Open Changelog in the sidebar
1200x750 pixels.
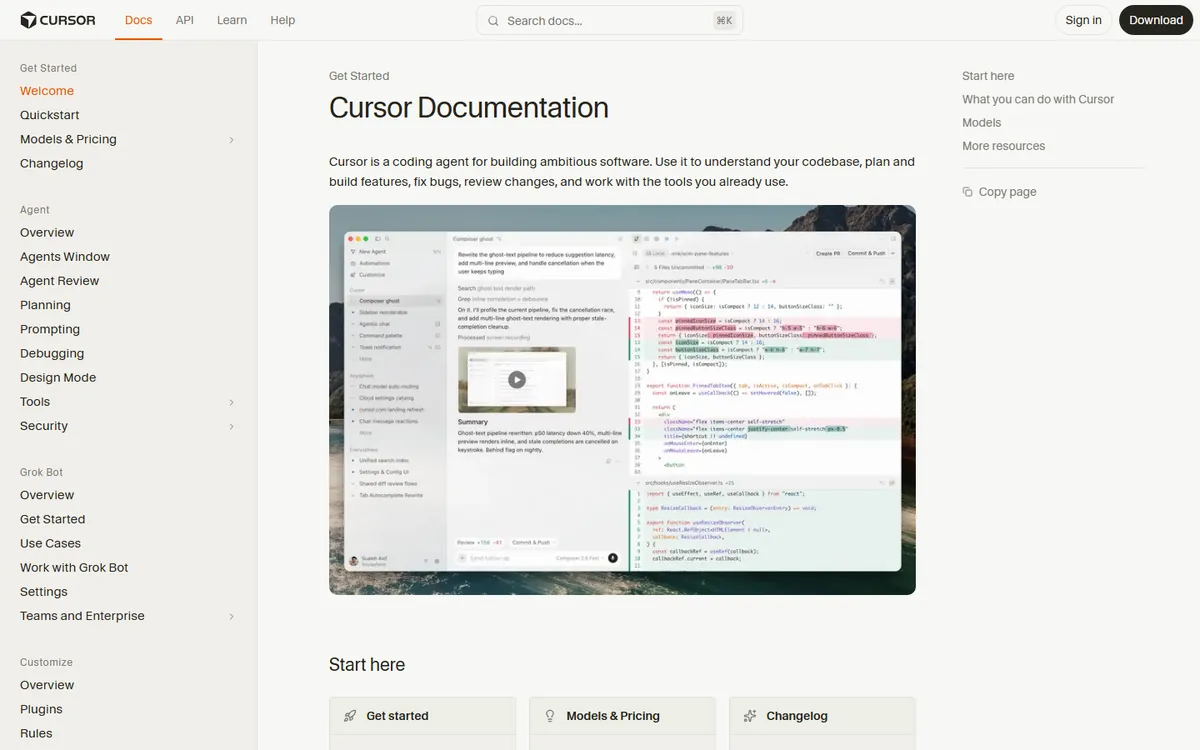(x=52, y=163)
